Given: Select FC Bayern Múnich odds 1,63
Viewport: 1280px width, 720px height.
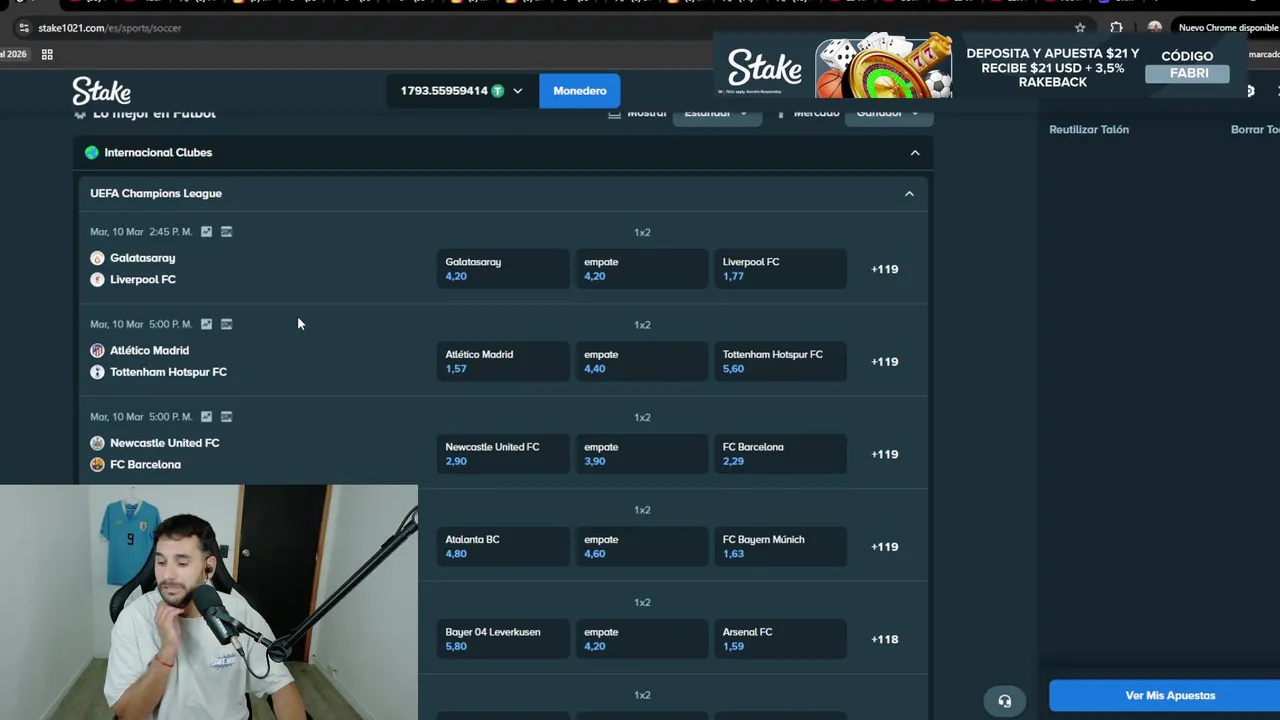Looking at the screenshot, I should pyautogui.click(x=780, y=546).
